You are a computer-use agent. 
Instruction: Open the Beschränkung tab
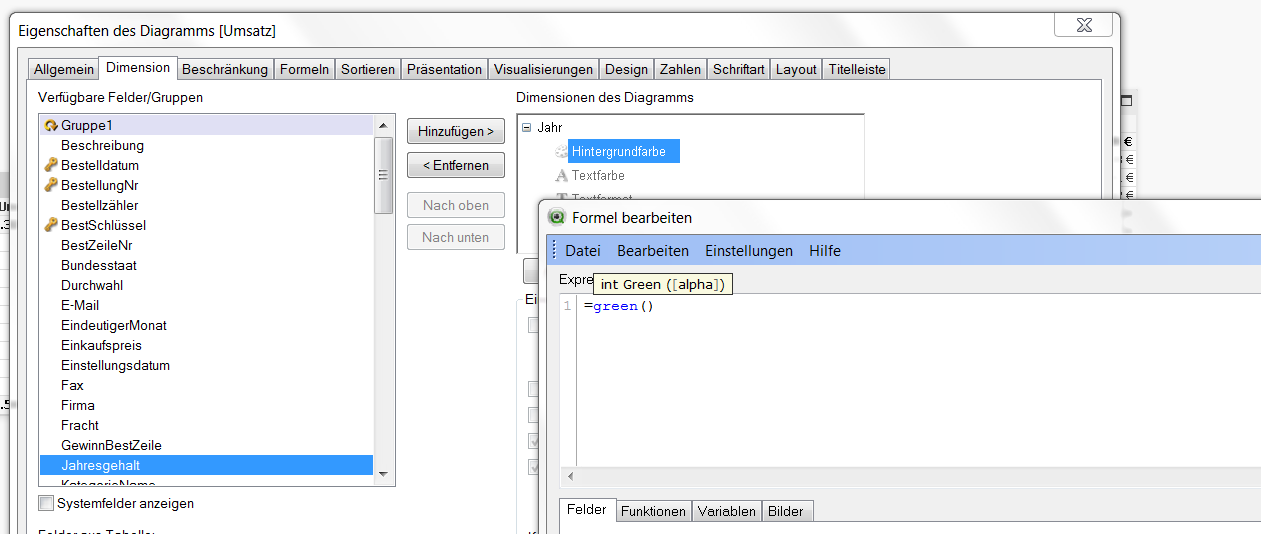(x=225, y=69)
